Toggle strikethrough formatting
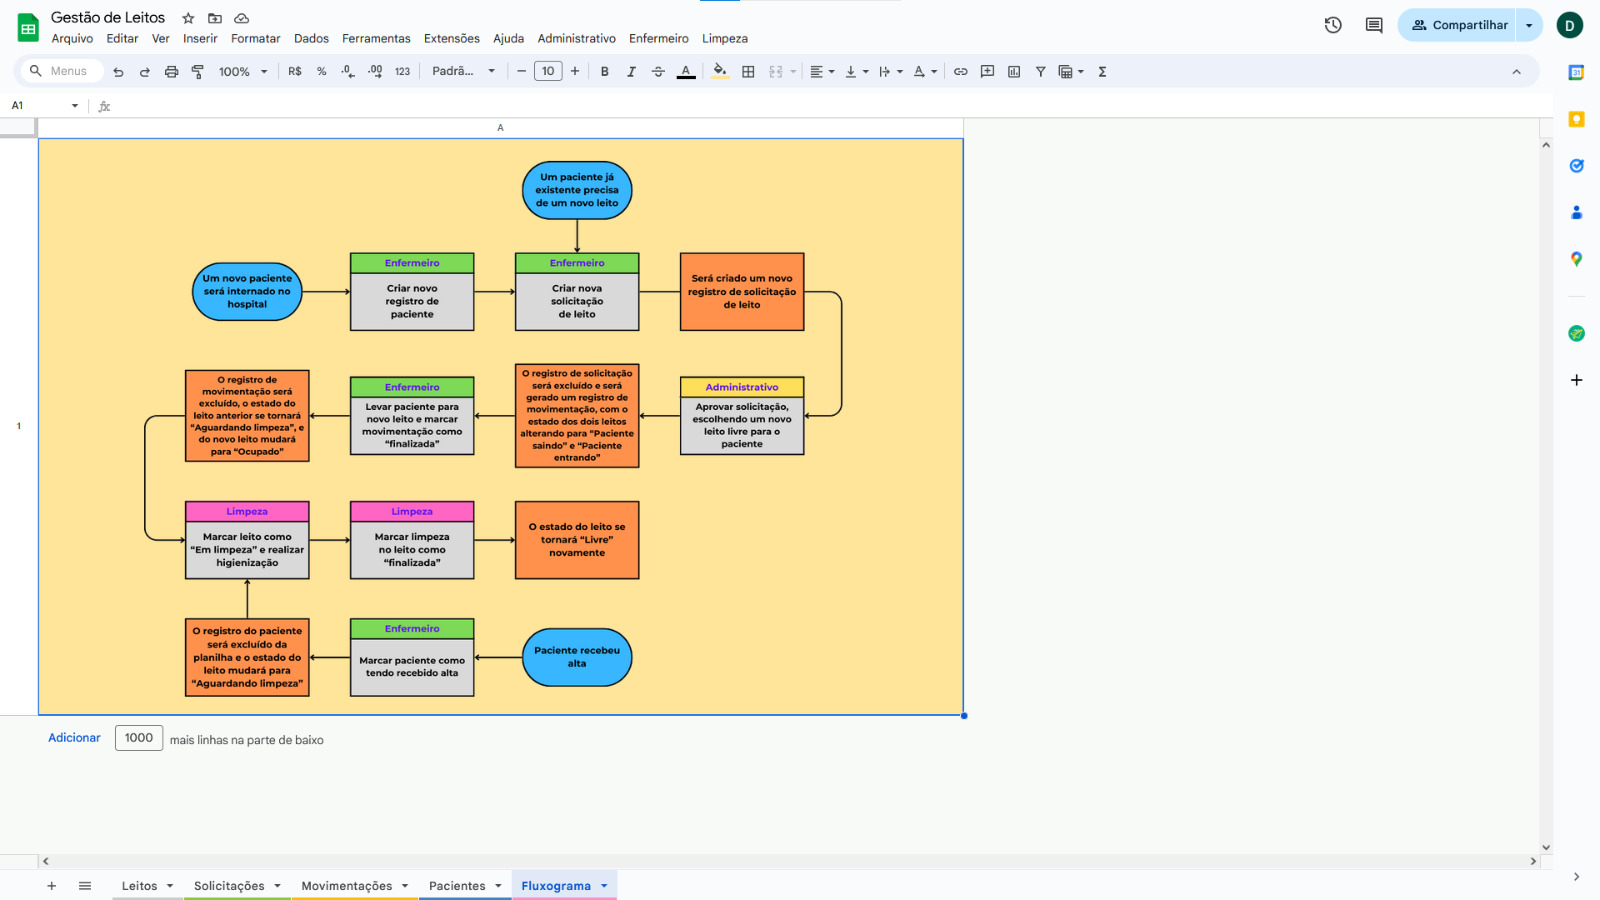Image resolution: width=1600 pixels, height=900 pixels. [x=658, y=72]
